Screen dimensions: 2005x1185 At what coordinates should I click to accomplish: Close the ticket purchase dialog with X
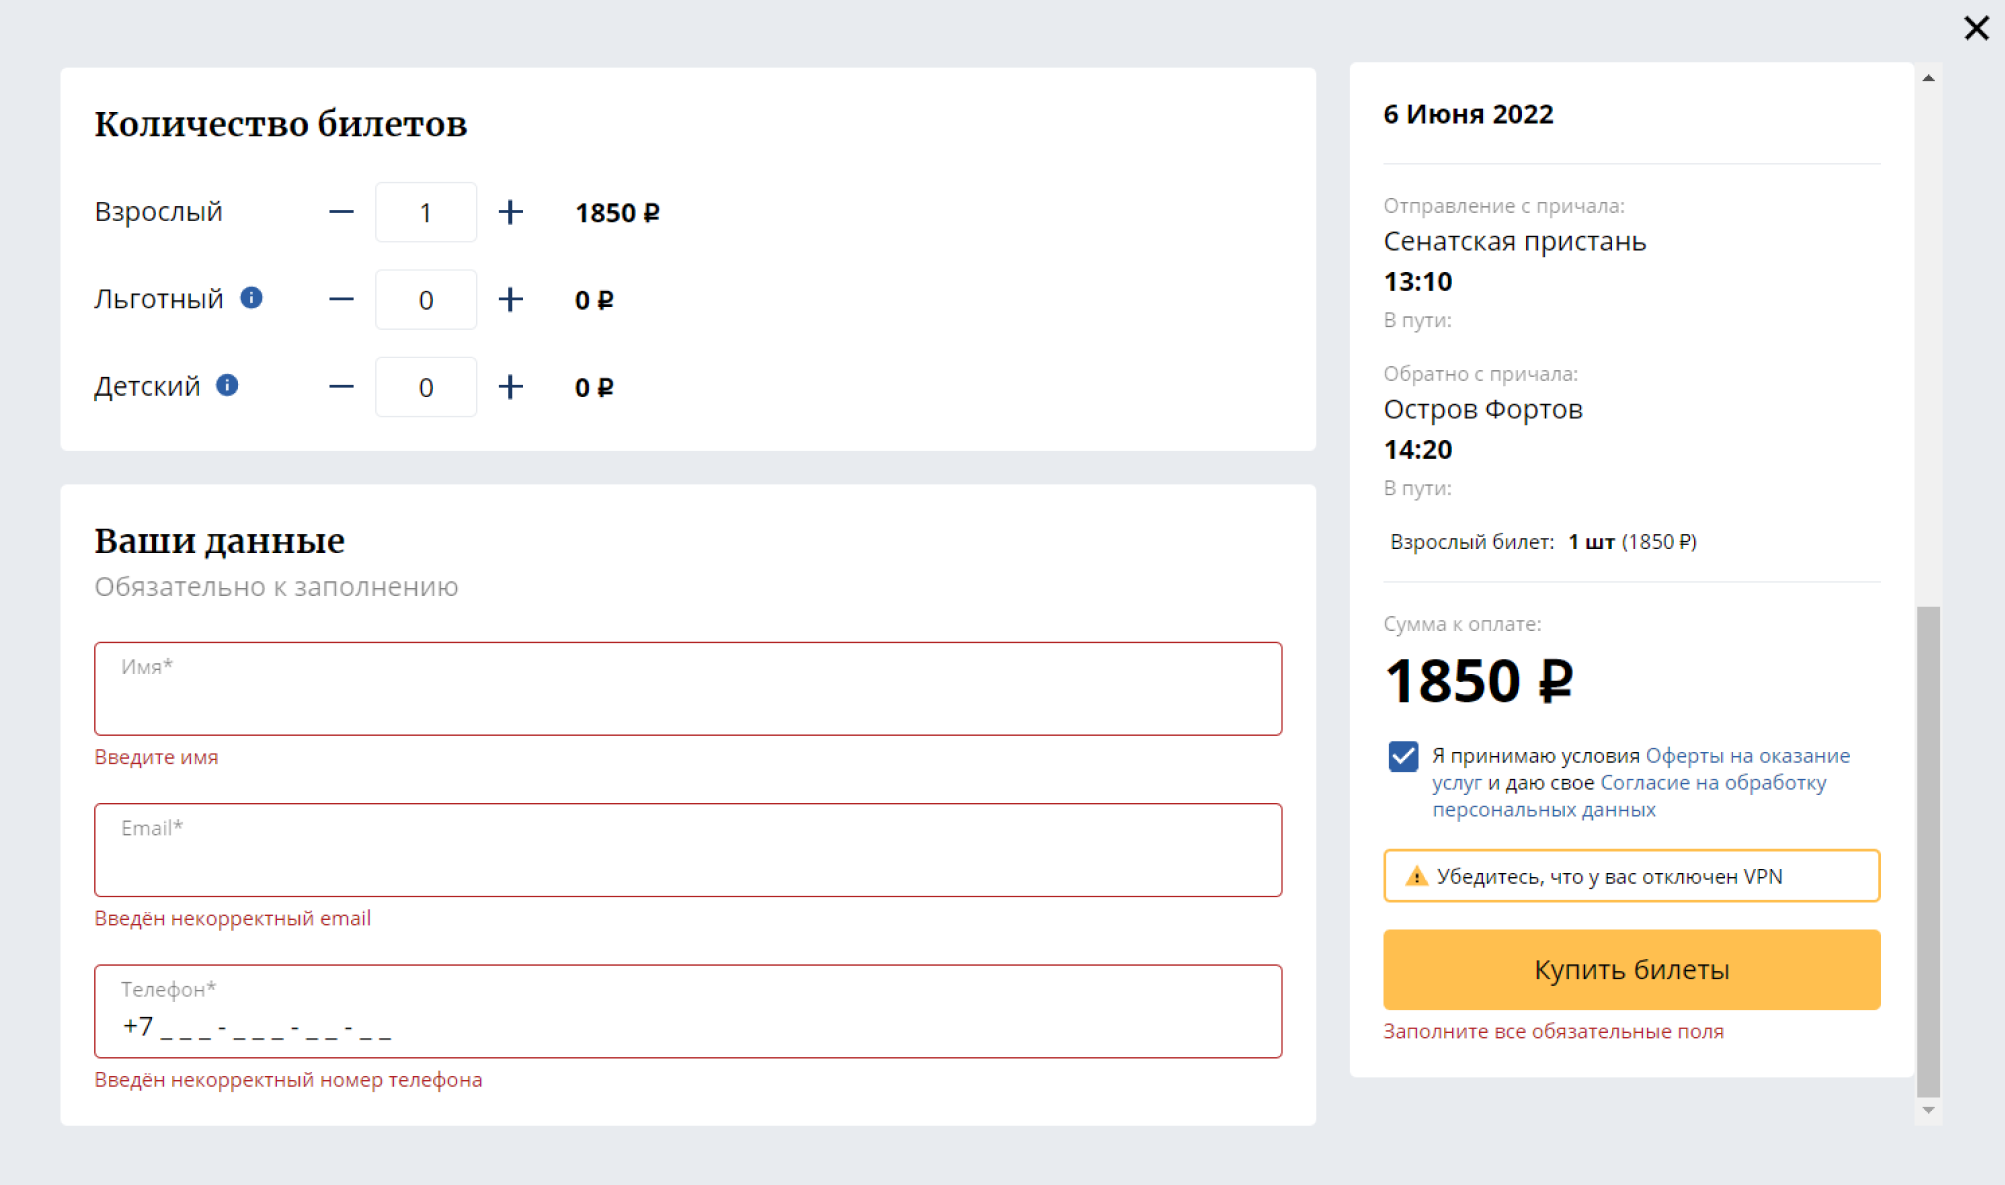1976,28
